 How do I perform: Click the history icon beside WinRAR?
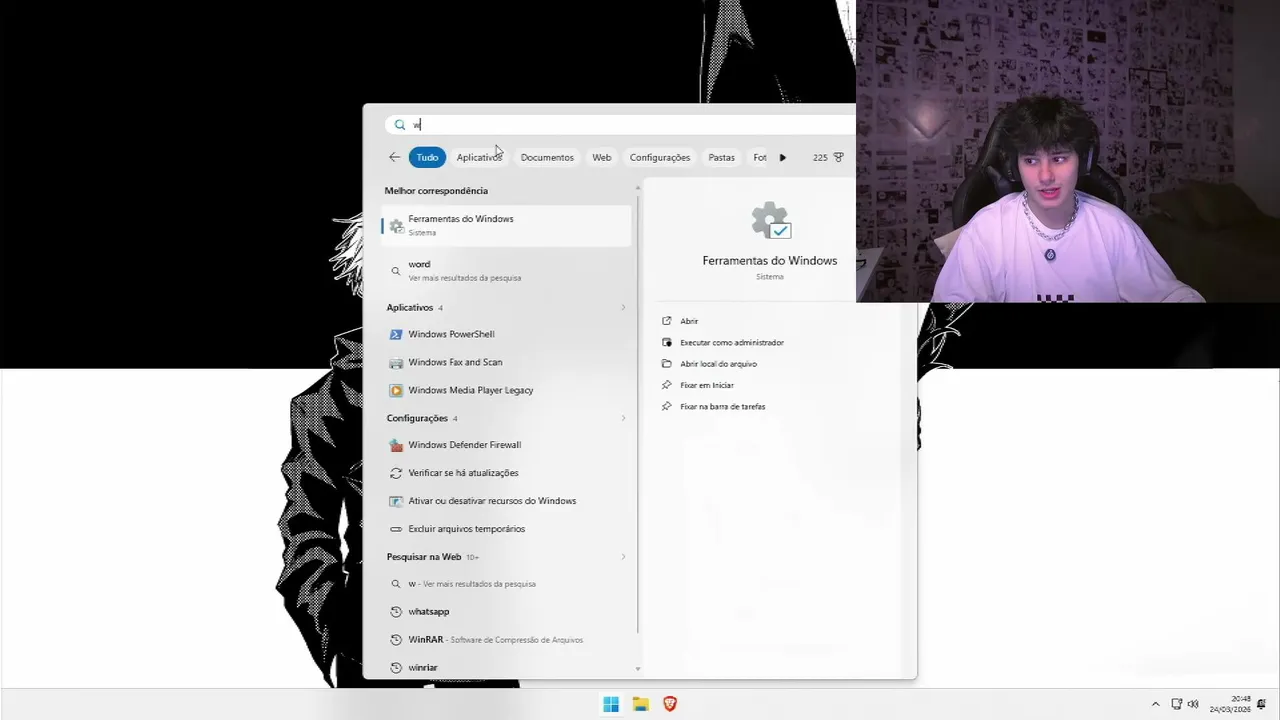[x=396, y=640]
